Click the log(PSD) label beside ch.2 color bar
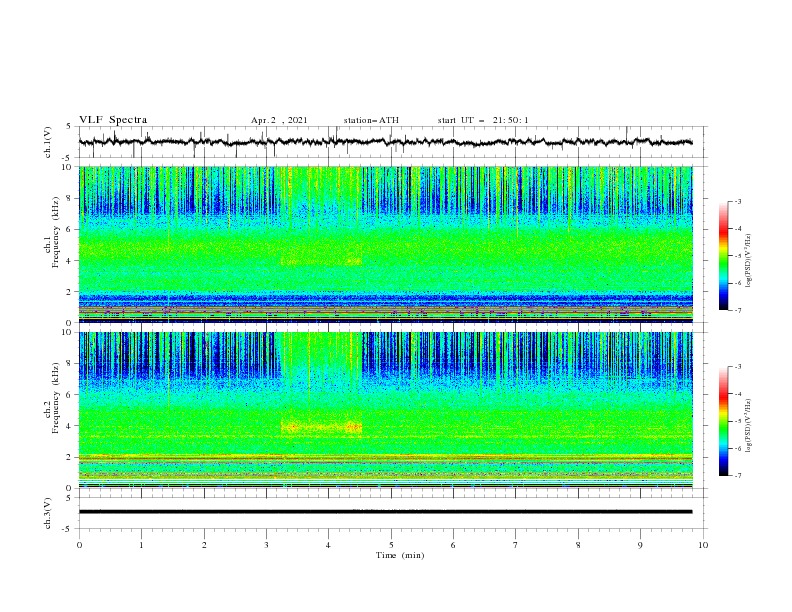The width and height of the screenshot is (792, 612). tap(749, 426)
